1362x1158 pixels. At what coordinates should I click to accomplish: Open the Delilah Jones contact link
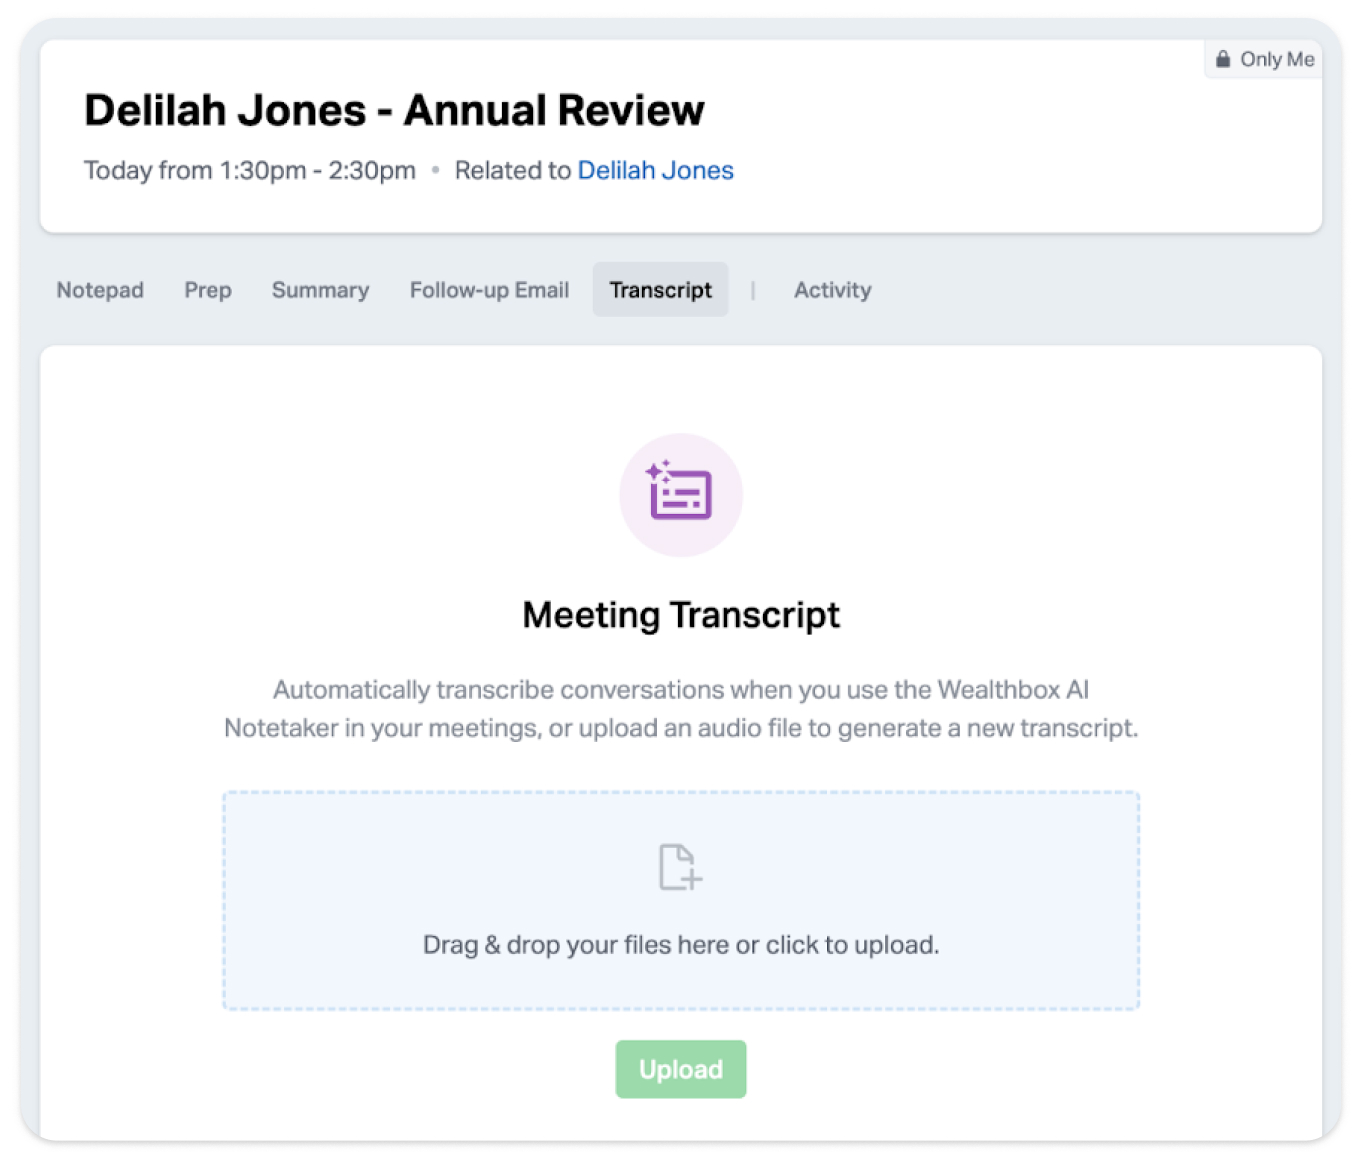click(x=655, y=170)
